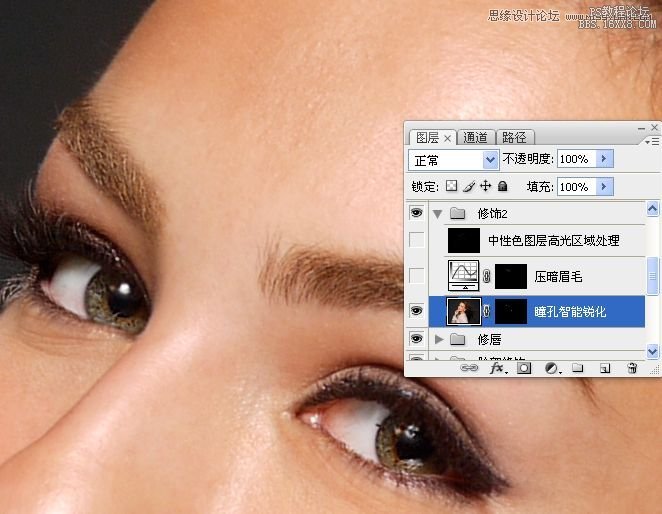Switch to the 路径 tab
This screenshot has height=514, width=662.
click(x=514, y=137)
